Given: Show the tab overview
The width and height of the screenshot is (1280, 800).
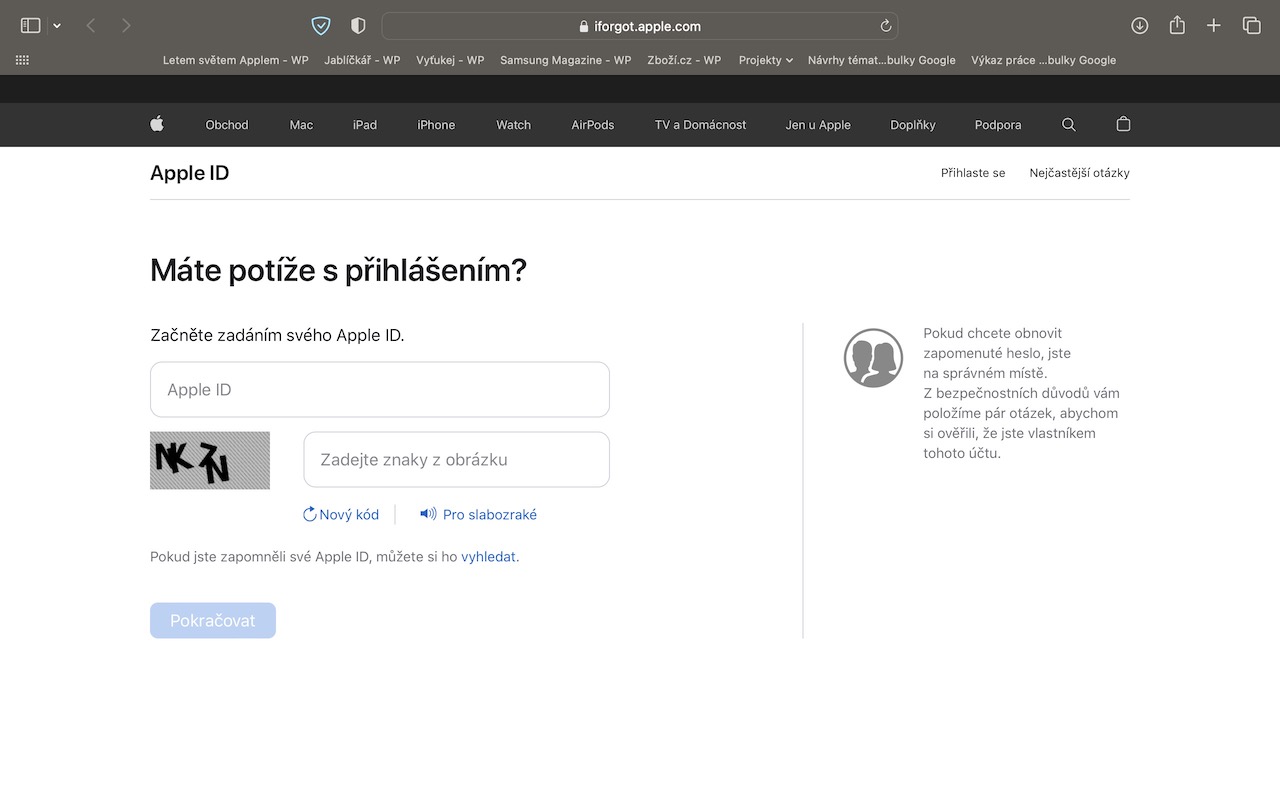Looking at the screenshot, I should click(1251, 26).
